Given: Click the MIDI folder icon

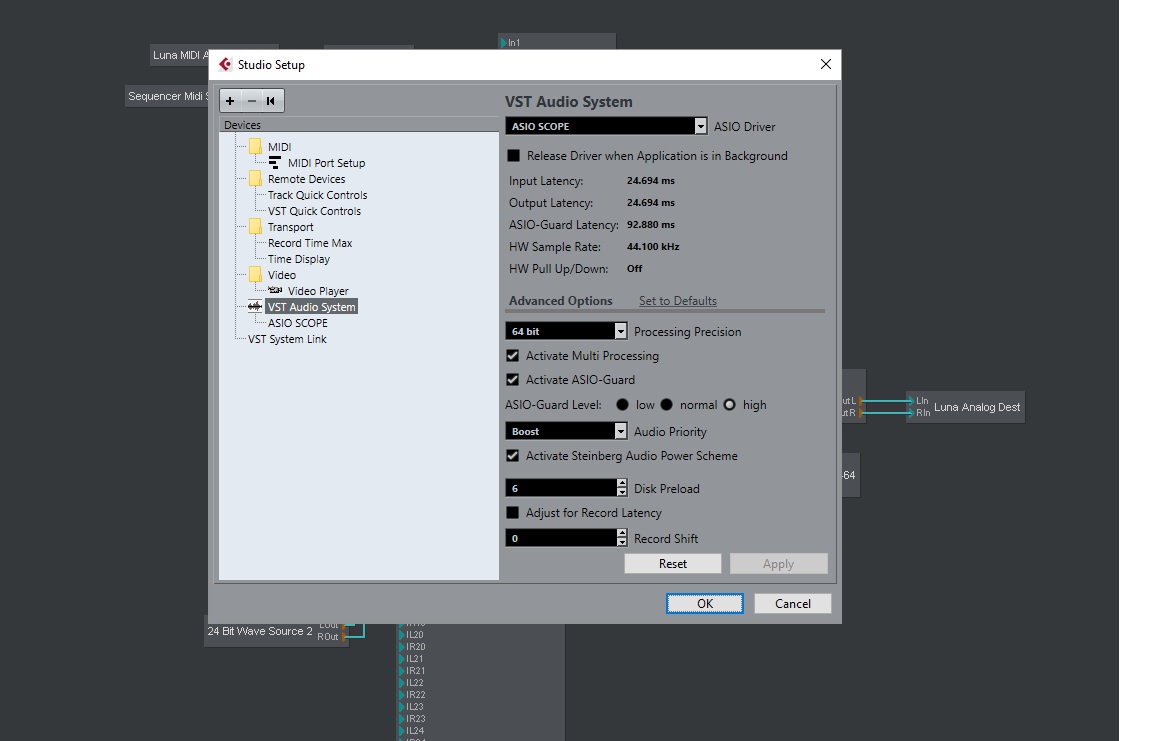Looking at the screenshot, I should (x=256, y=146).
